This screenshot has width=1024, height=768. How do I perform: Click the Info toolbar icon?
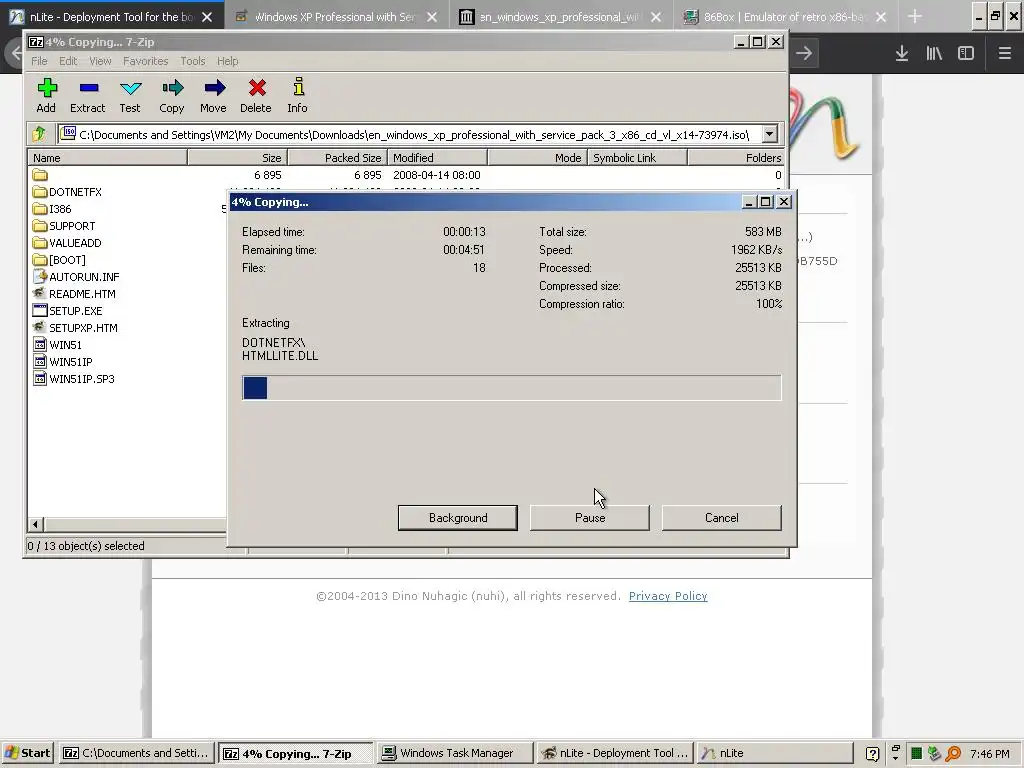point(298,87)
